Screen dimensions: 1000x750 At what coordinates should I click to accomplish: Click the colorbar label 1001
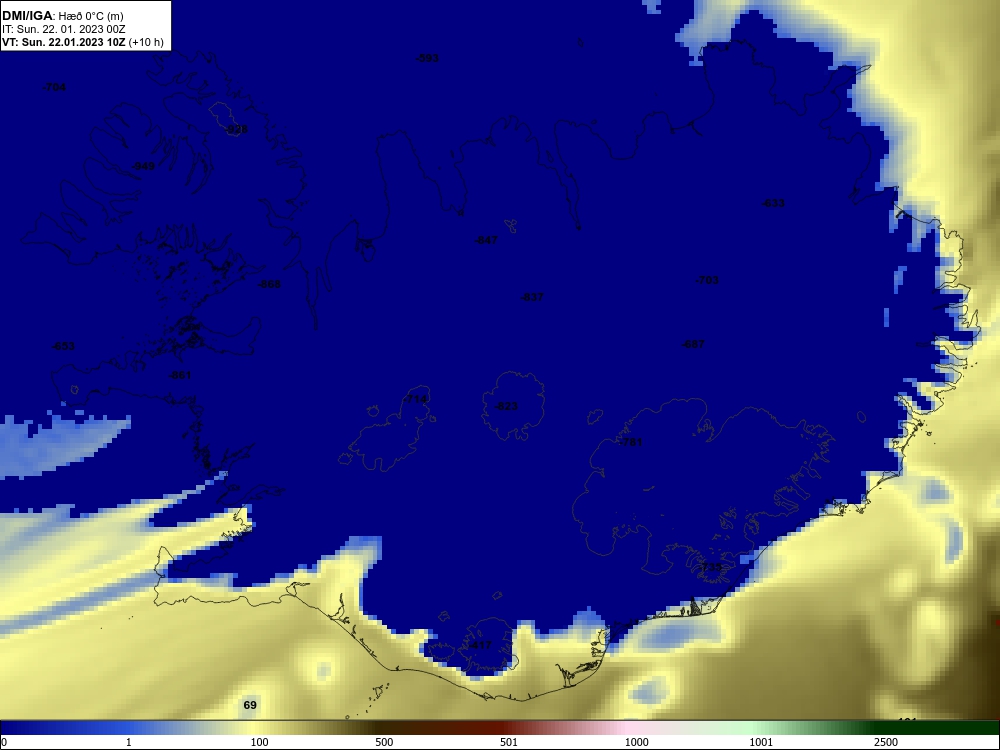[761, 743]
